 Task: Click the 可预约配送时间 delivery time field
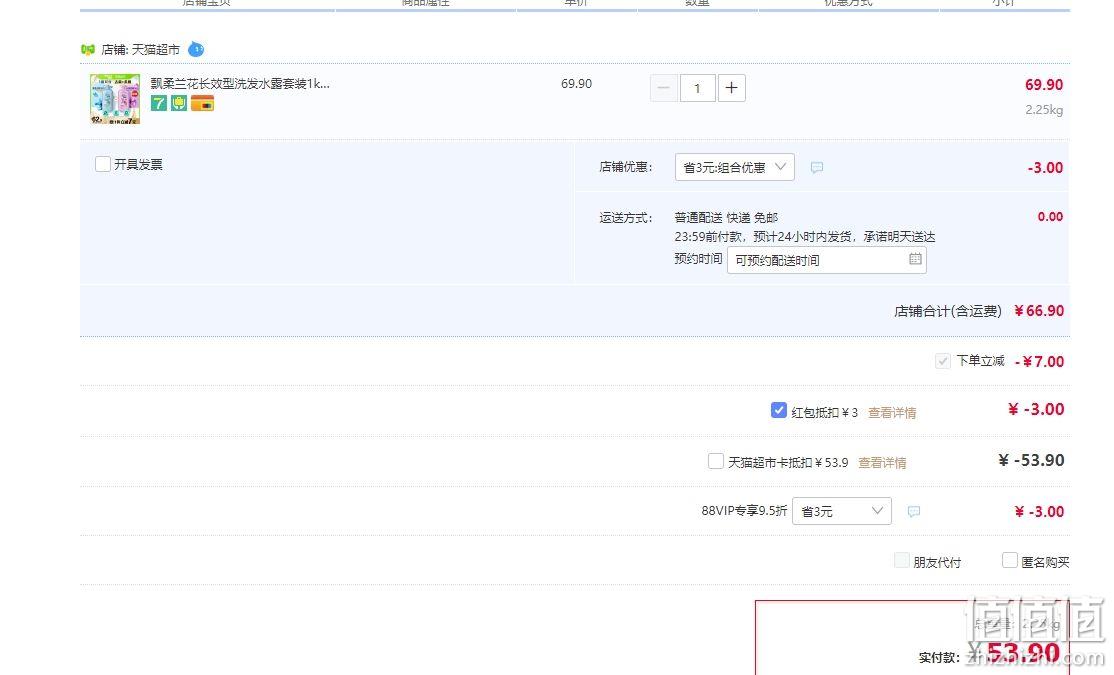pyautogui.click(x=827, y=260)
